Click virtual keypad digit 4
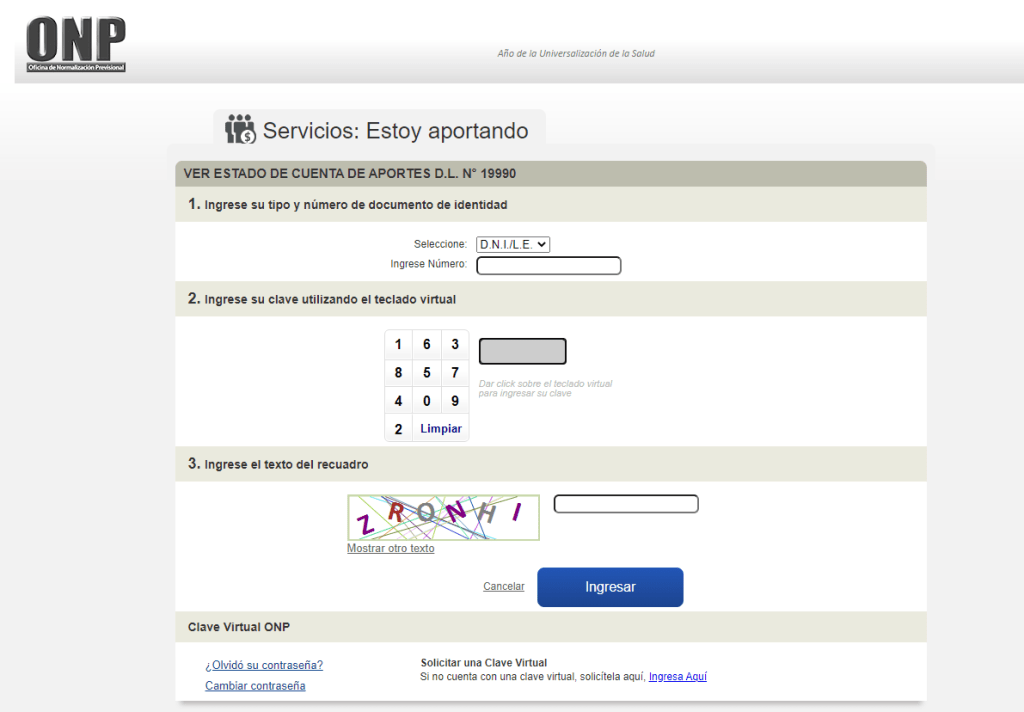 click(x=398, y=401)
